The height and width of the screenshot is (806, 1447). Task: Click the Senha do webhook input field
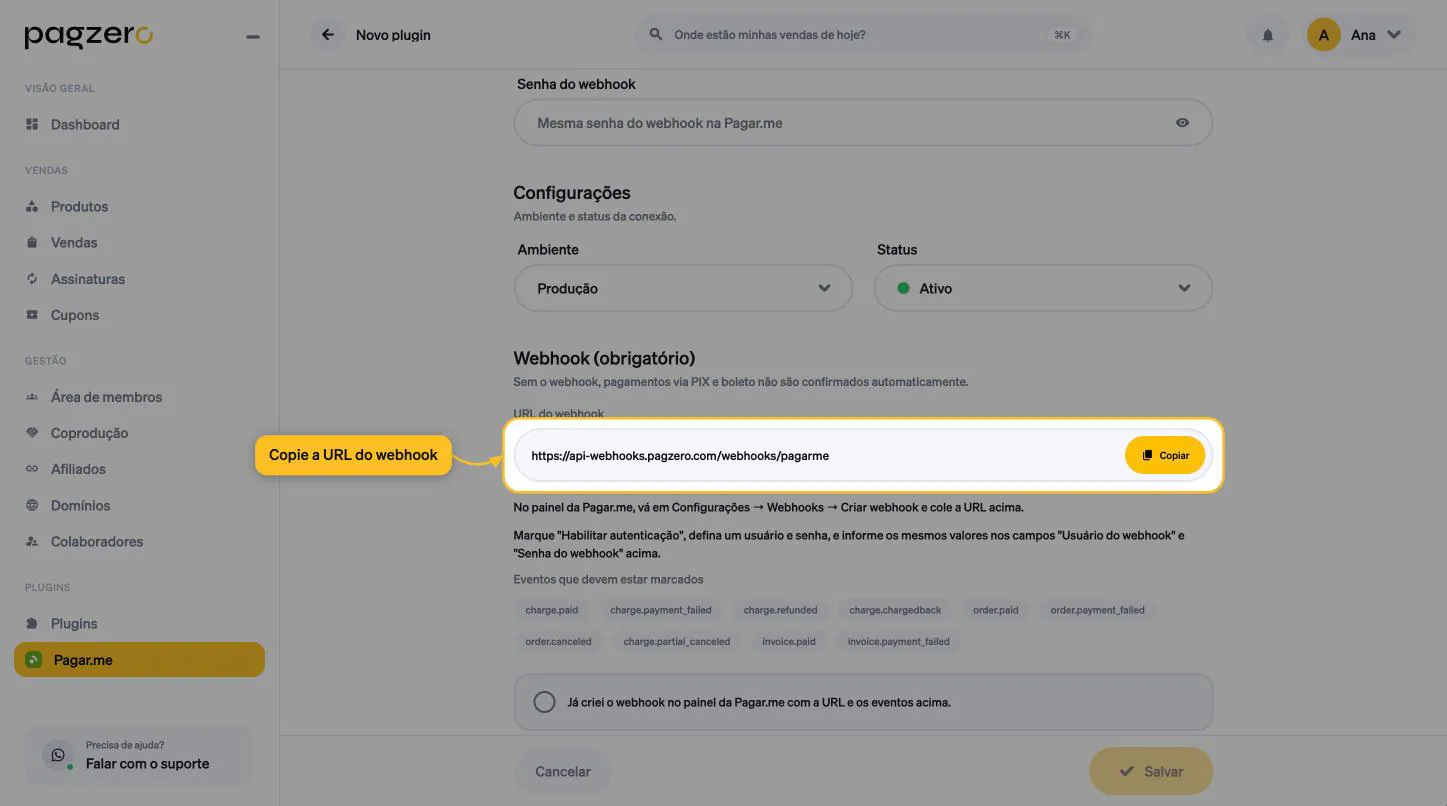coord(863,123)
